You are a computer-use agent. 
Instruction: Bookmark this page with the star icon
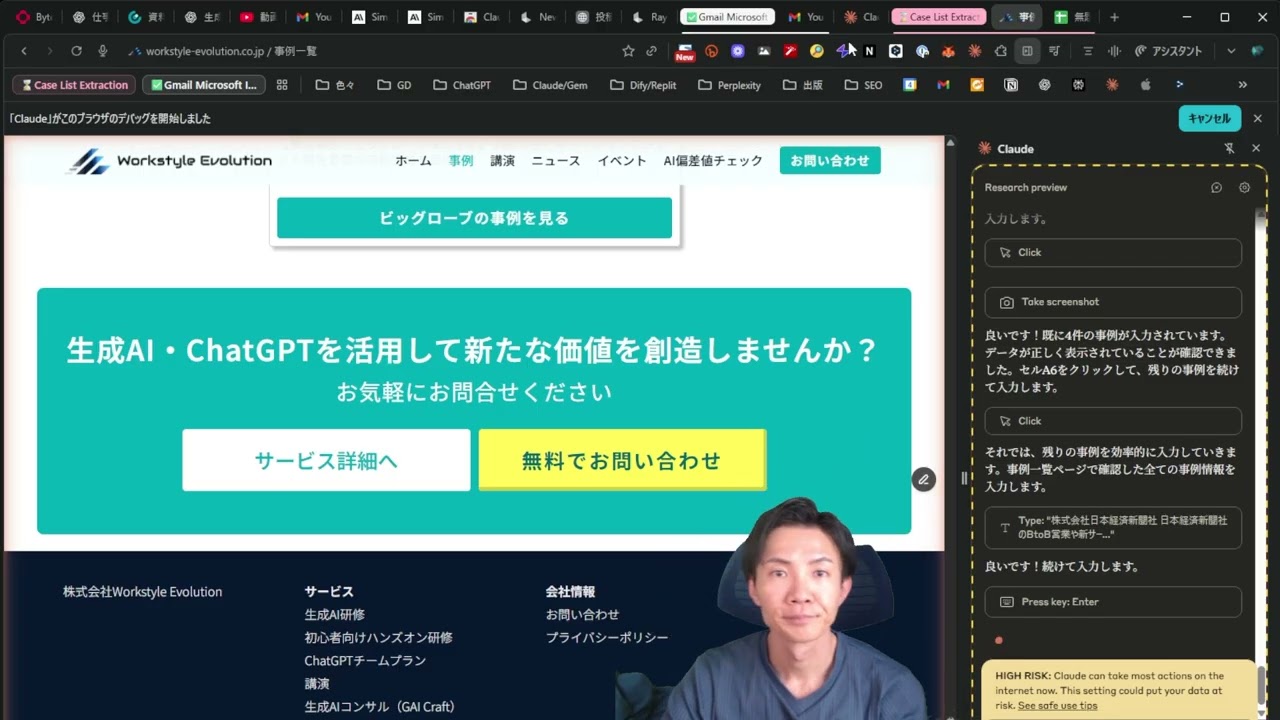click(628, 51)
